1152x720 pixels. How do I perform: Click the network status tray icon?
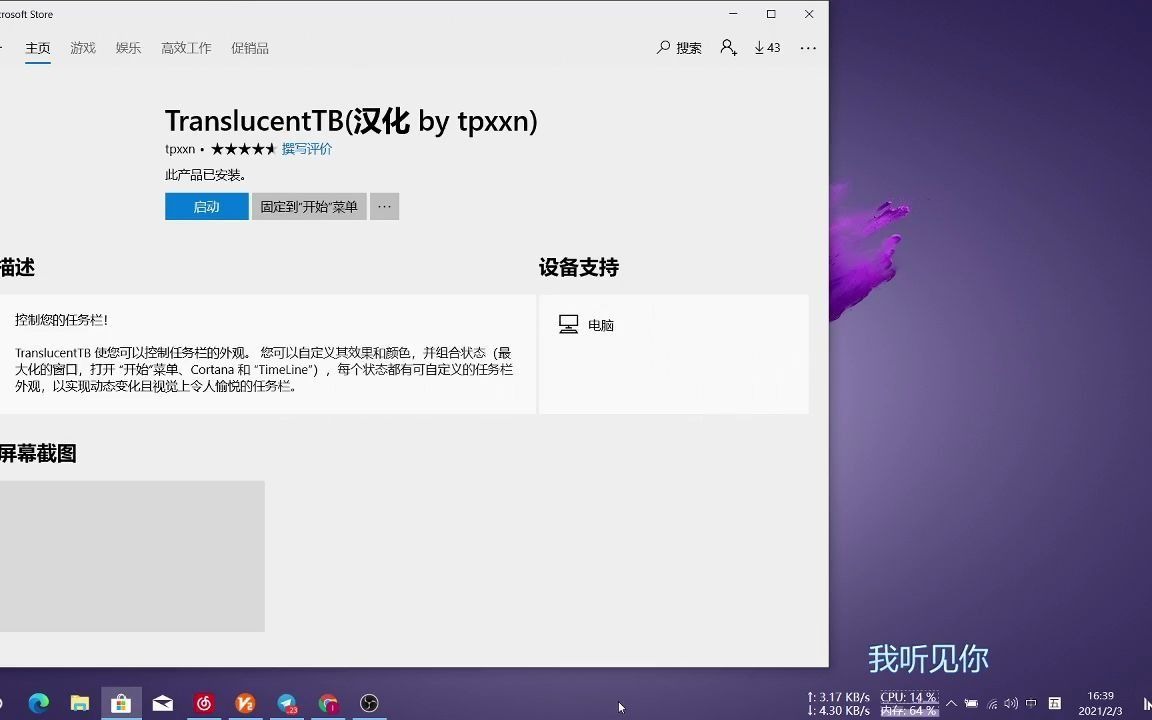click(x=993, y=705)
